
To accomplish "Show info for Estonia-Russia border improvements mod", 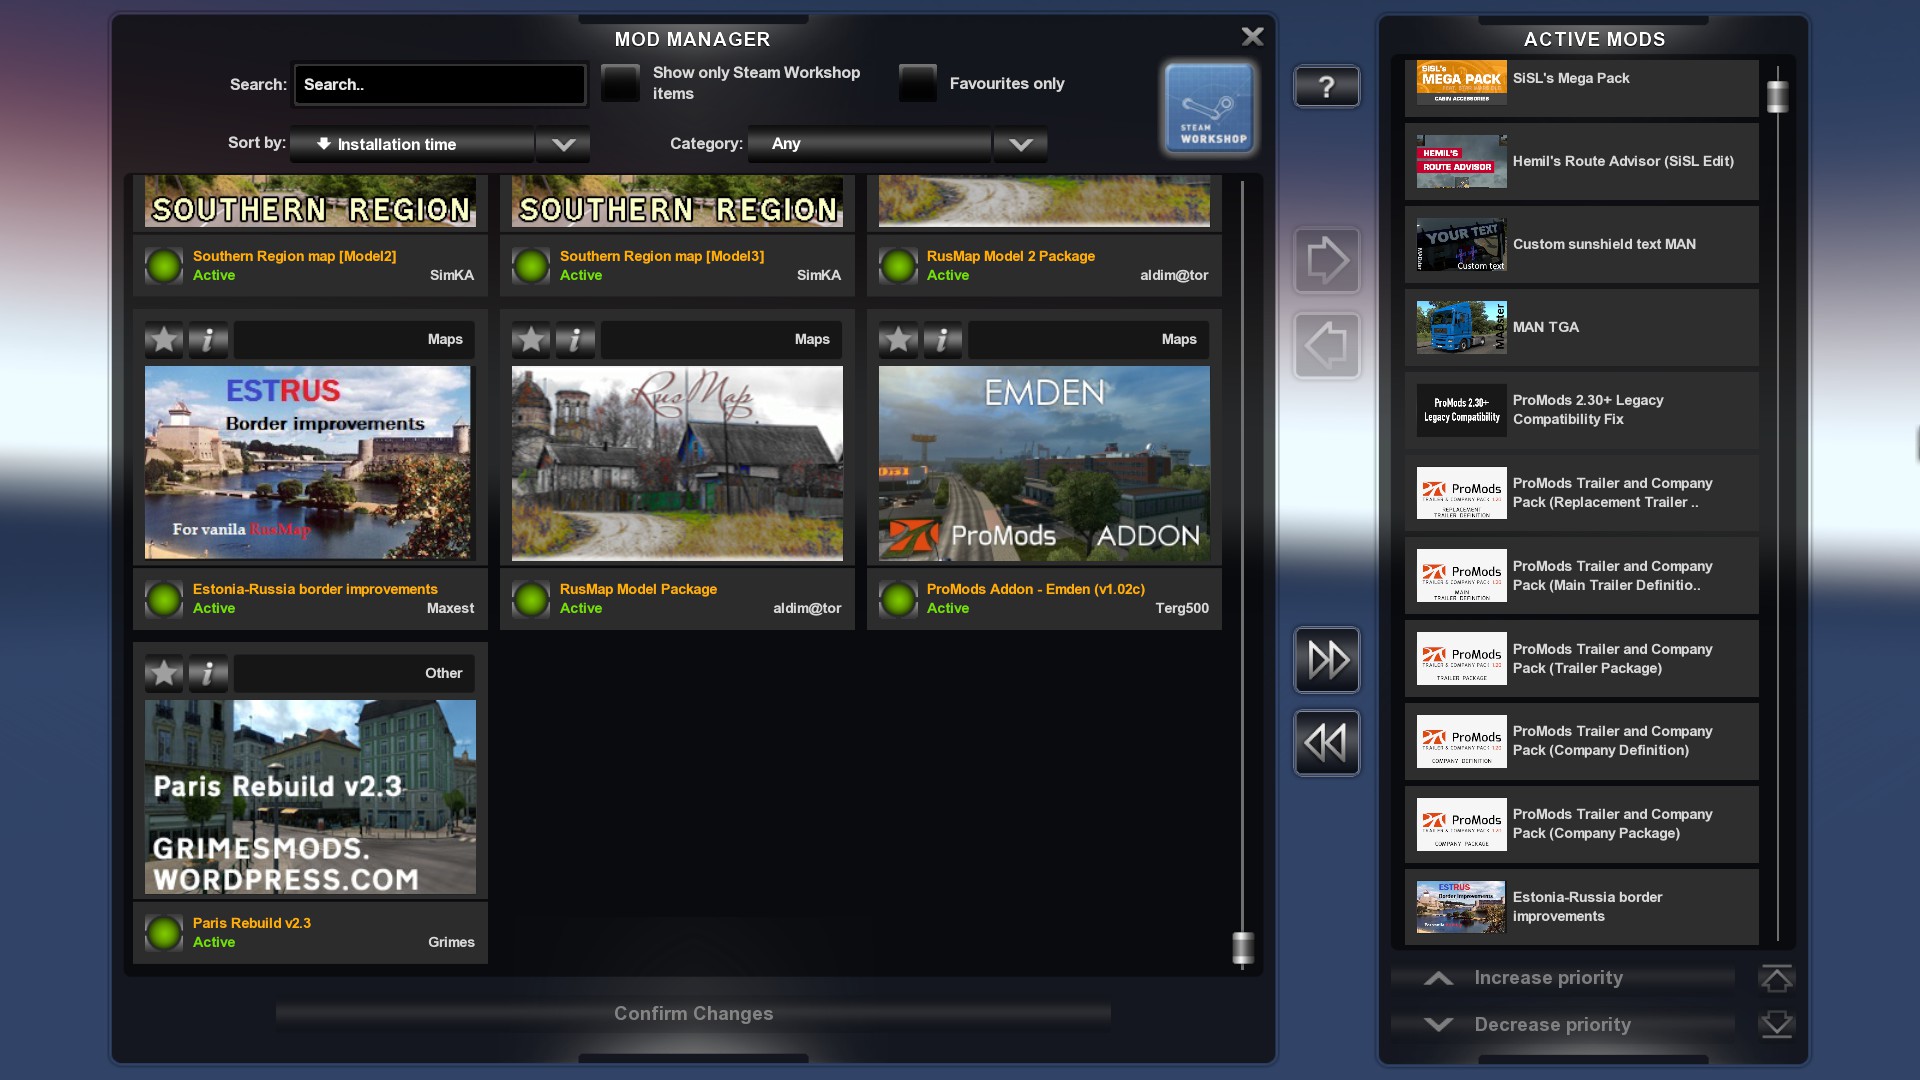I will click(208, 340).
